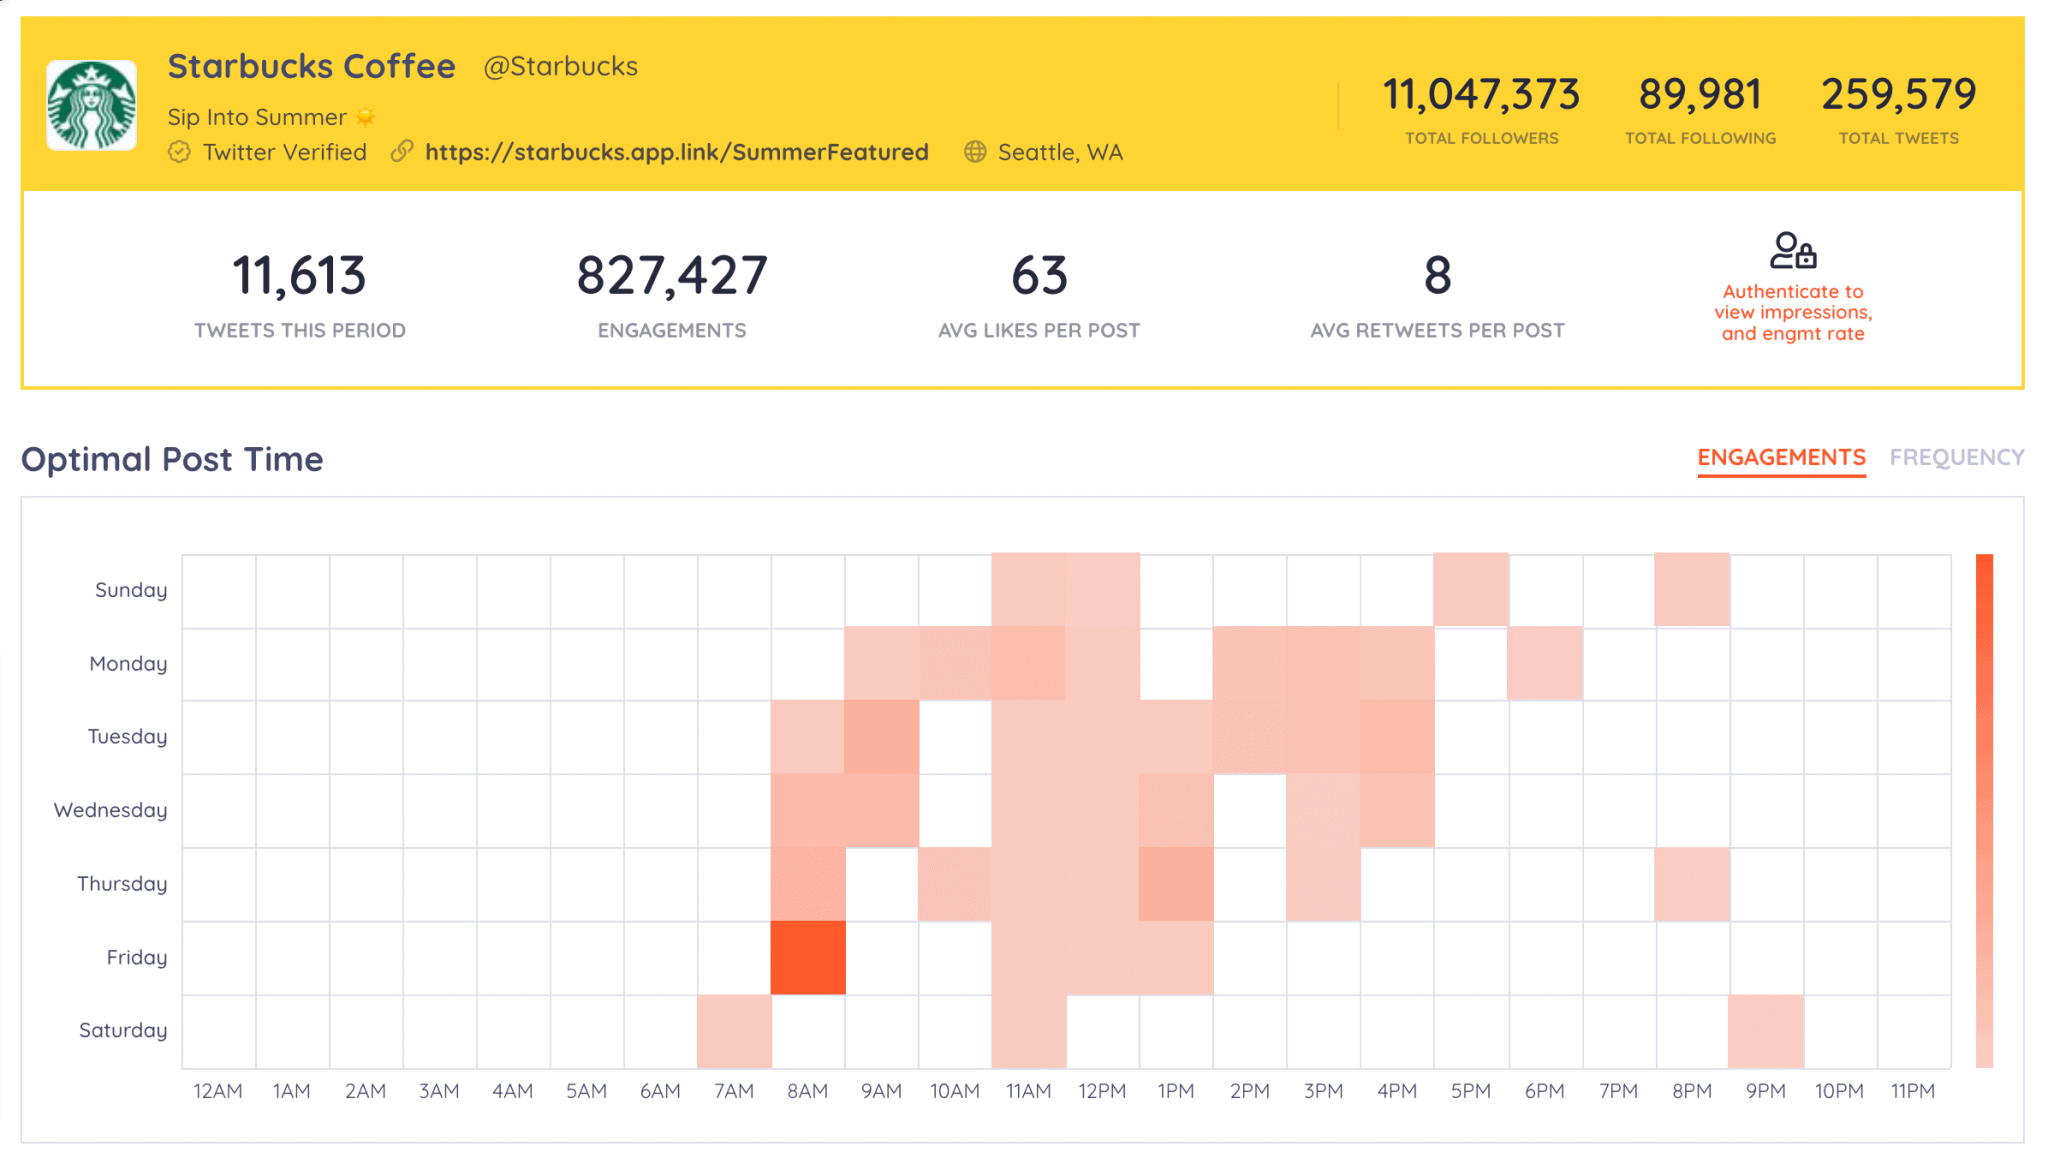Click the 63 avg likes value

tap(1039, 276)
